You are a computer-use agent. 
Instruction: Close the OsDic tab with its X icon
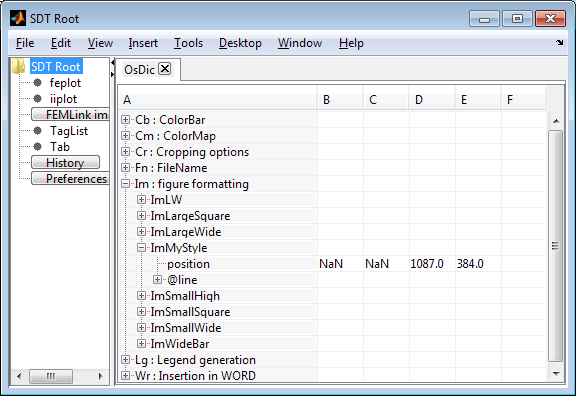[x=165, y=69]
